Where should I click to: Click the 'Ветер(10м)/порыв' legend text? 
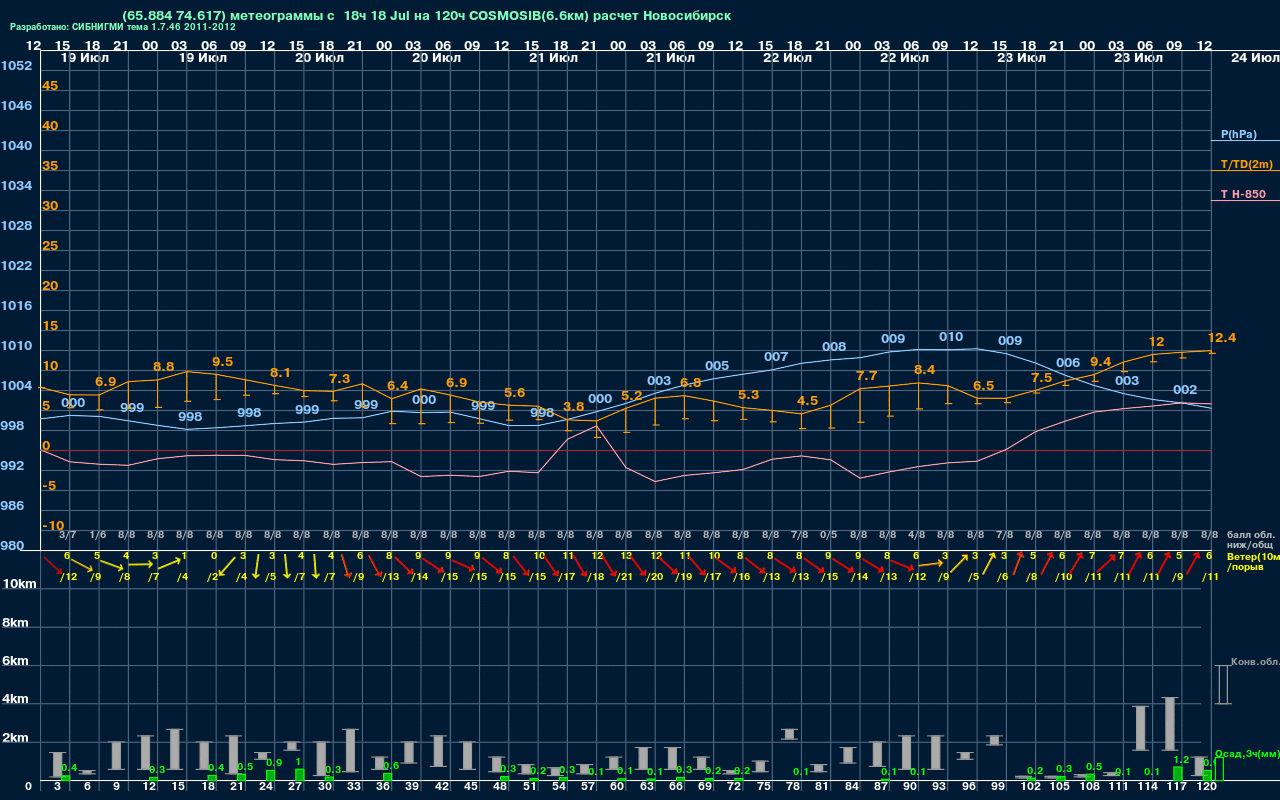click(x=1253, y=562)
